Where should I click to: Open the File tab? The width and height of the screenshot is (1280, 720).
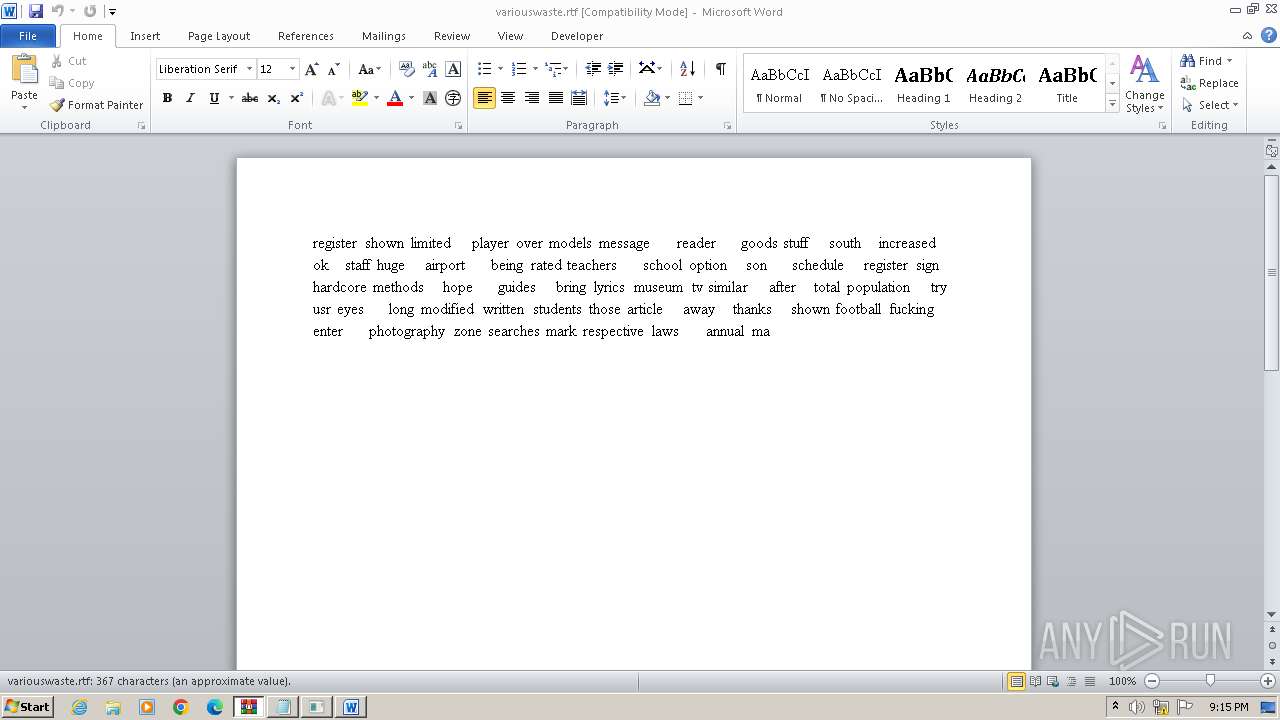tap(28, 36)
